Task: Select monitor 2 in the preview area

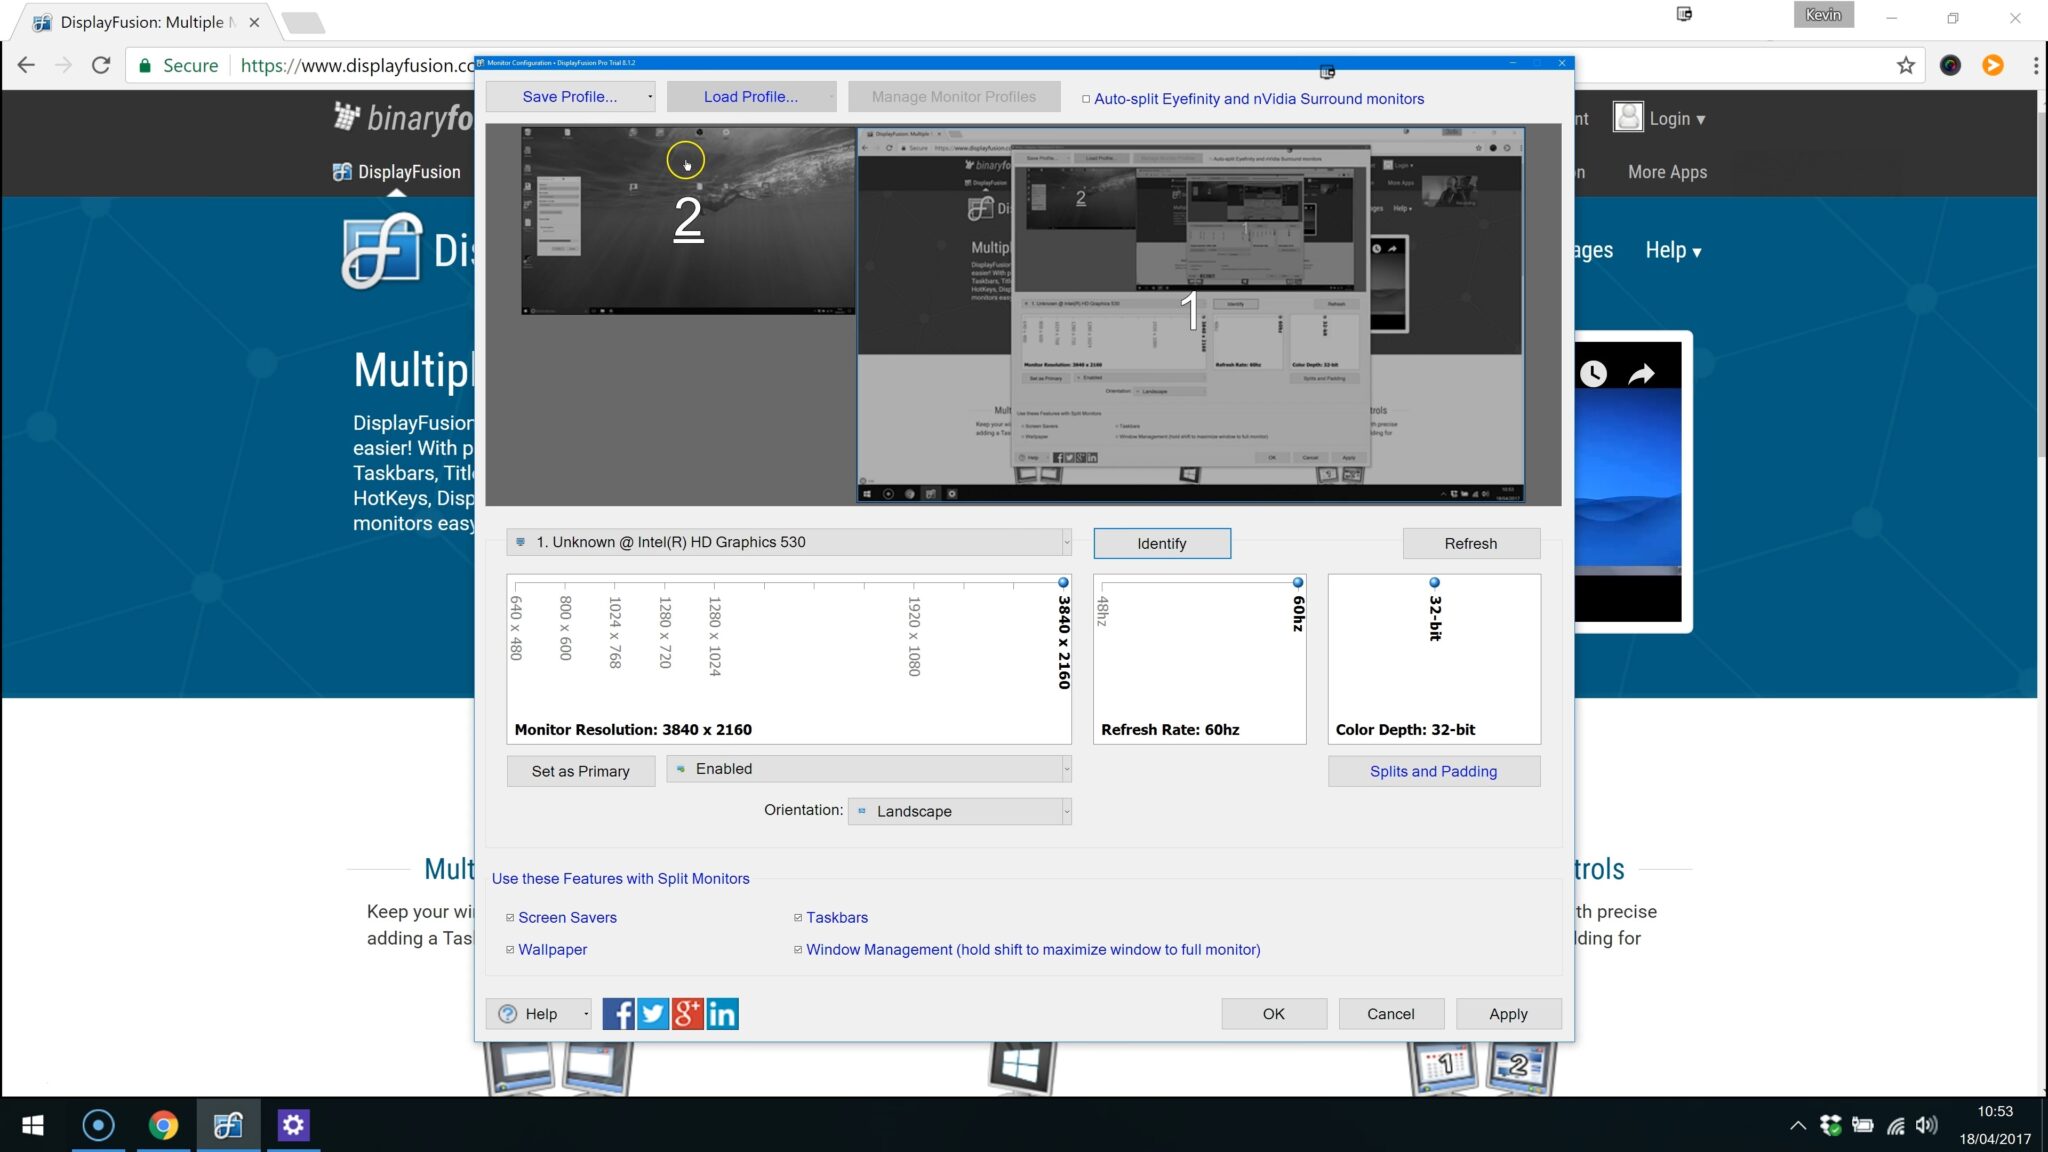Action: pos(688,220)
